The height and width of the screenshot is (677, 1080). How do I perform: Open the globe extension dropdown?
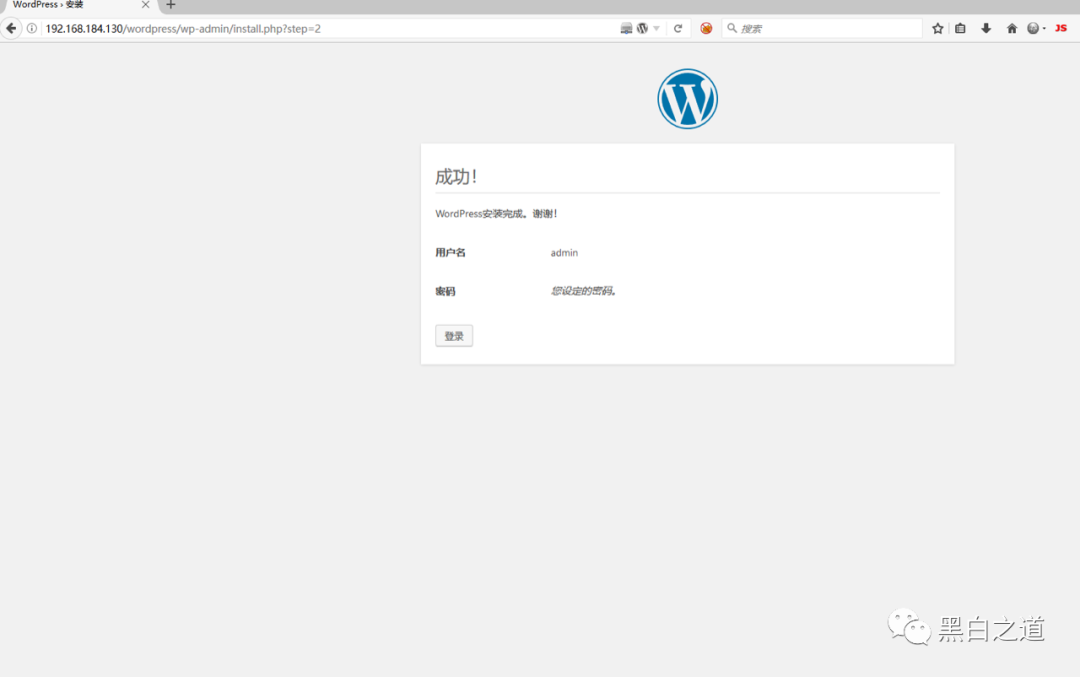coord(1036,28)
